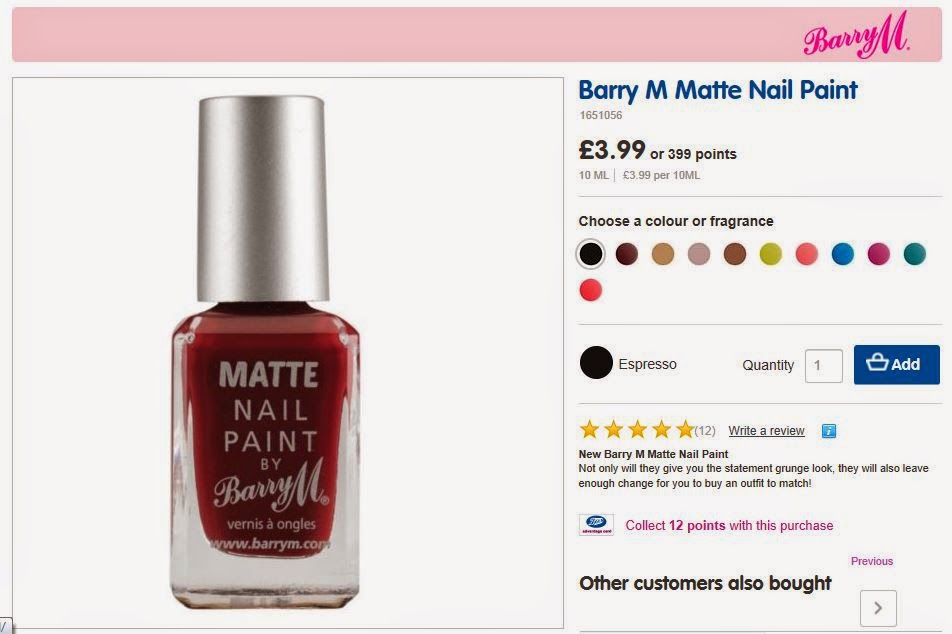Screen dimensions: 952x634
Task: Select the teal green colour swatch
Action: coord(915,254)
